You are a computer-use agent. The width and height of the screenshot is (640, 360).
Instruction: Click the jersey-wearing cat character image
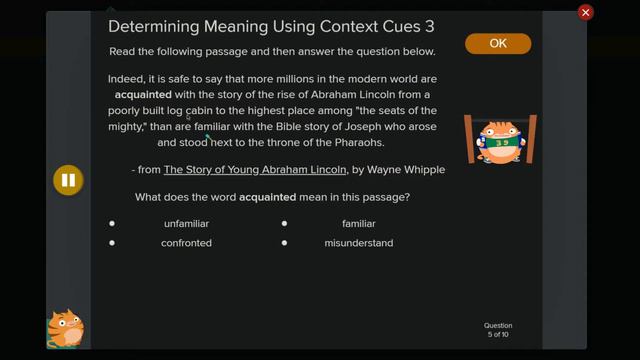pos(500,140)
